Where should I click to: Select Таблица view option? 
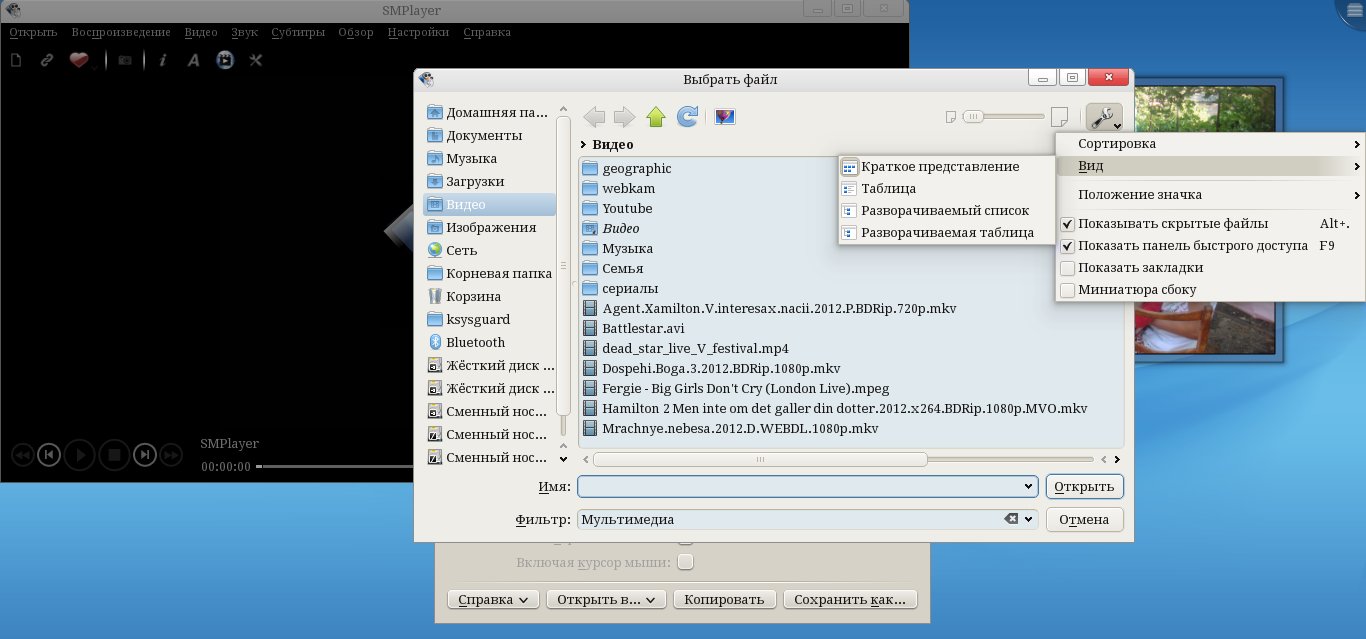click(888, 189)
